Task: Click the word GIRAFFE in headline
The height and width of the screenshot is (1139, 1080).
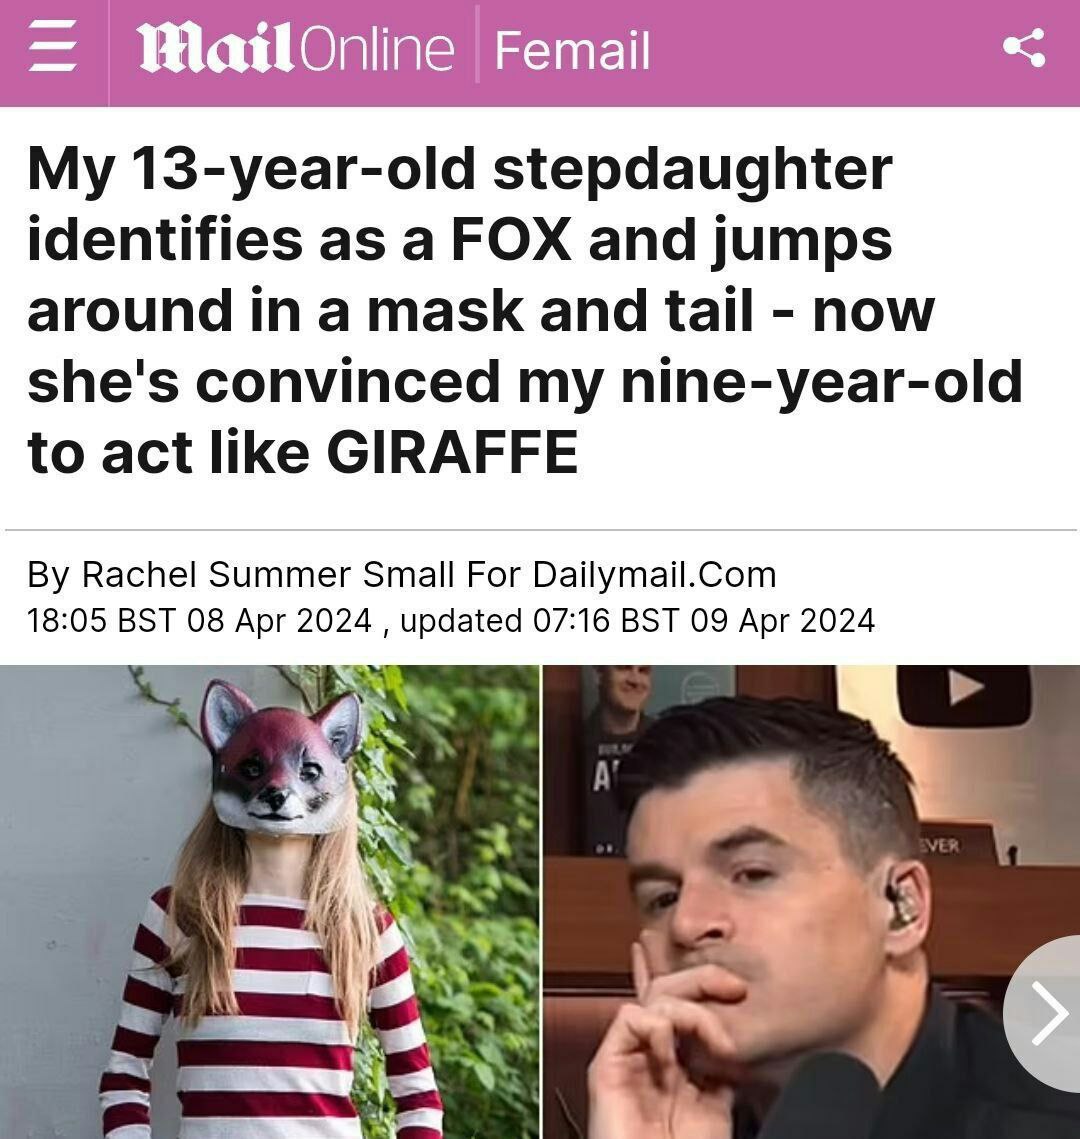Action: 452,452
